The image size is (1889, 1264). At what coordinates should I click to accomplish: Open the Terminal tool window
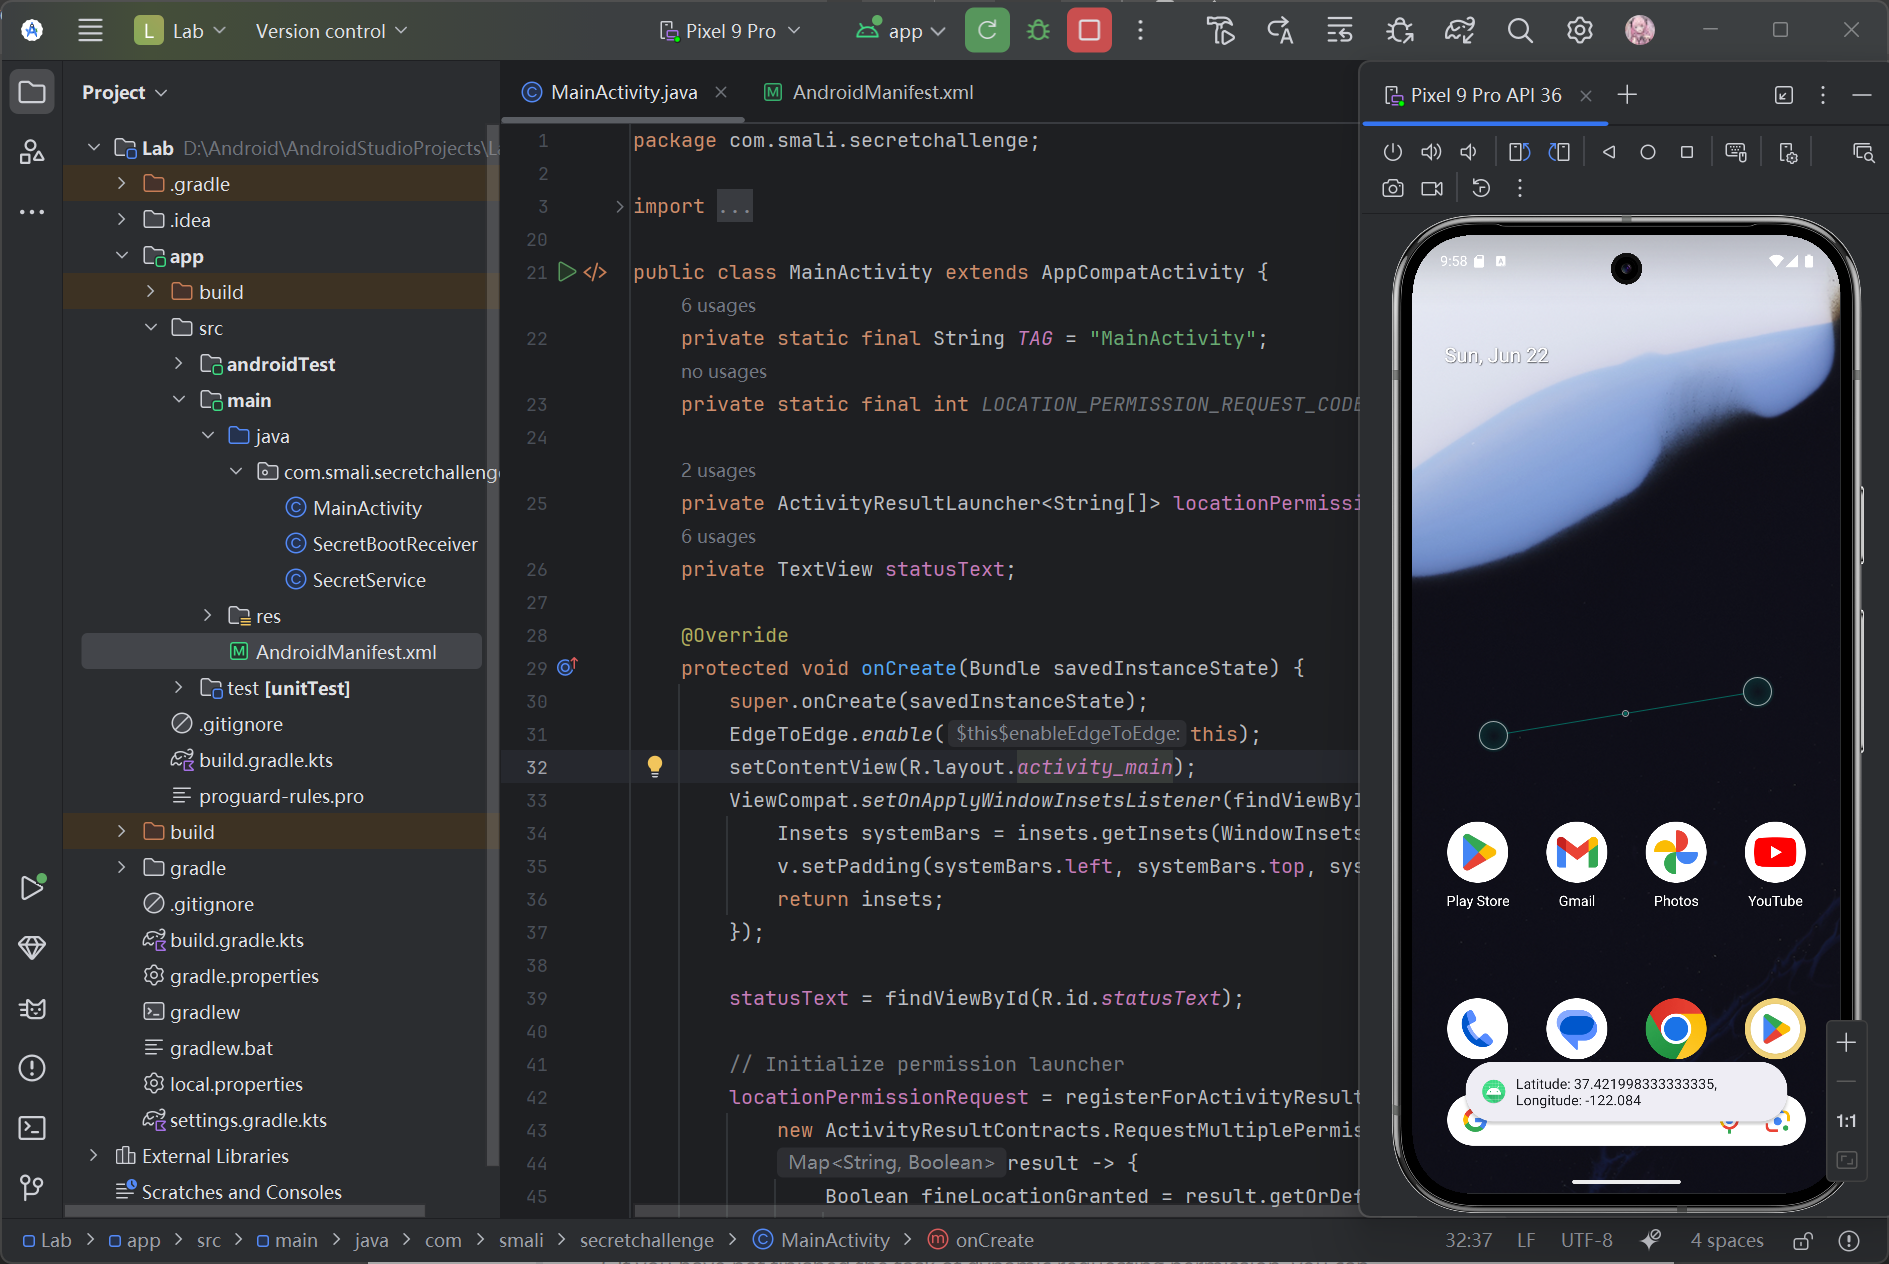[x=32, y=1128]
